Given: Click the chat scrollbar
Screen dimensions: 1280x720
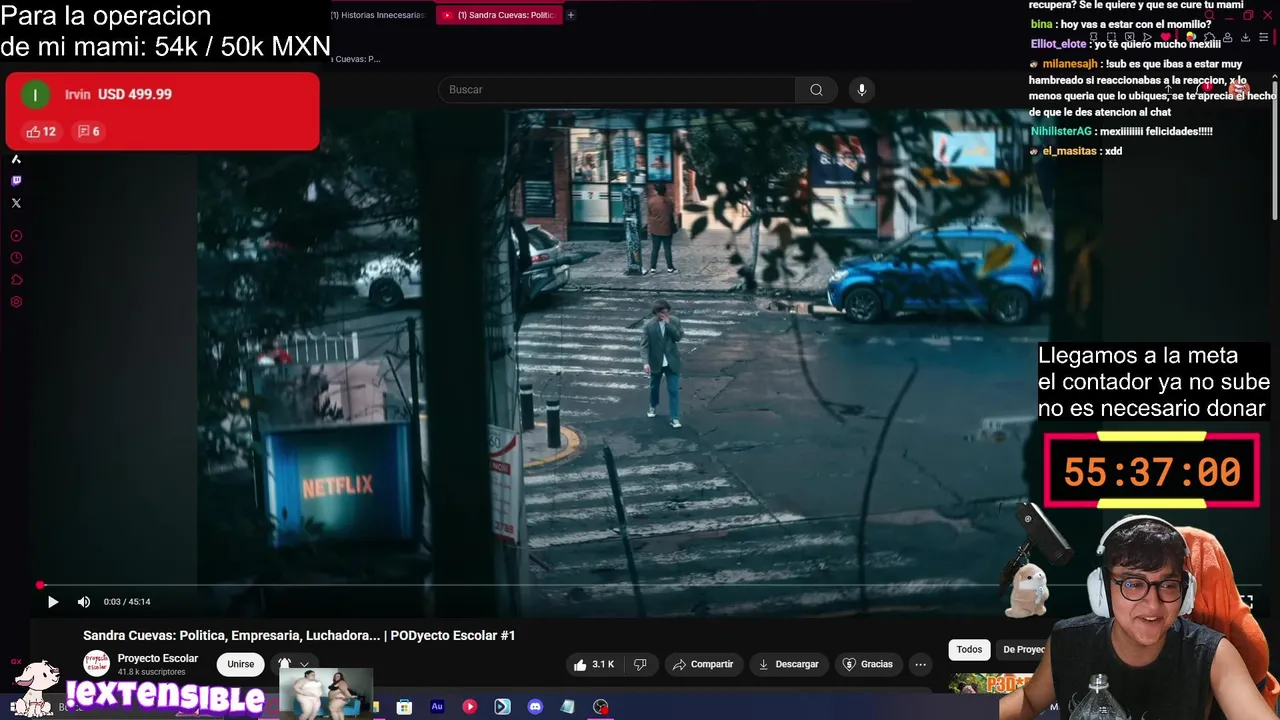Looking at the screenshot, I should pos(1275,150).
